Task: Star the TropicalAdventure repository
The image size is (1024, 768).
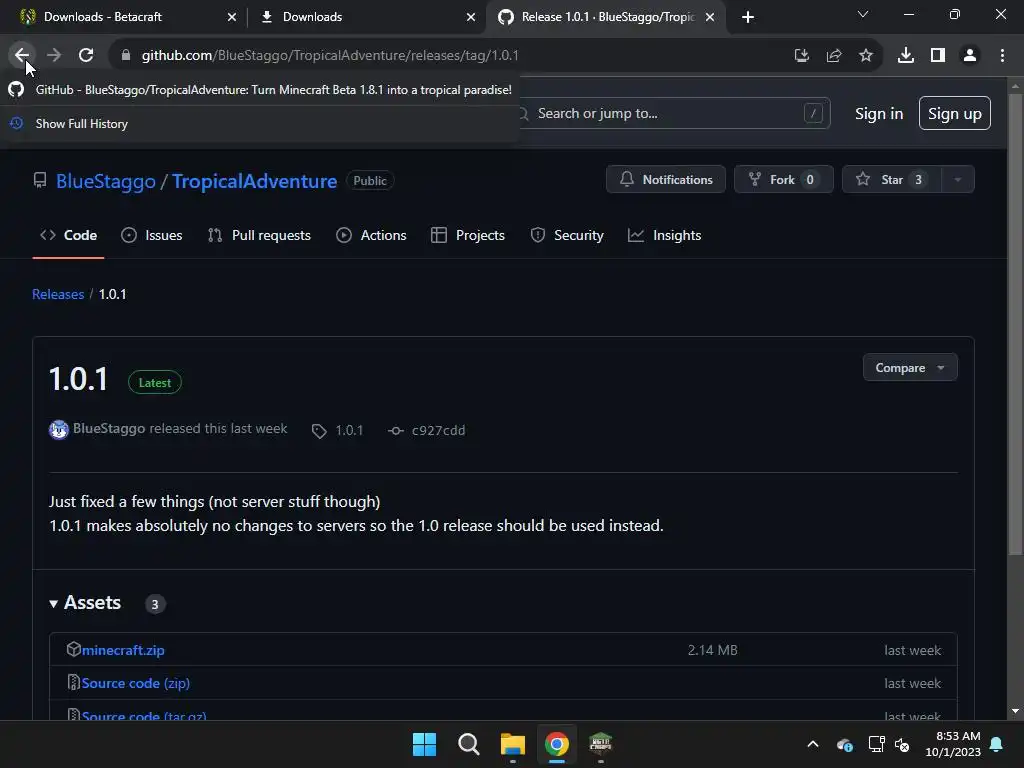Action: click(x=892, y=180)
